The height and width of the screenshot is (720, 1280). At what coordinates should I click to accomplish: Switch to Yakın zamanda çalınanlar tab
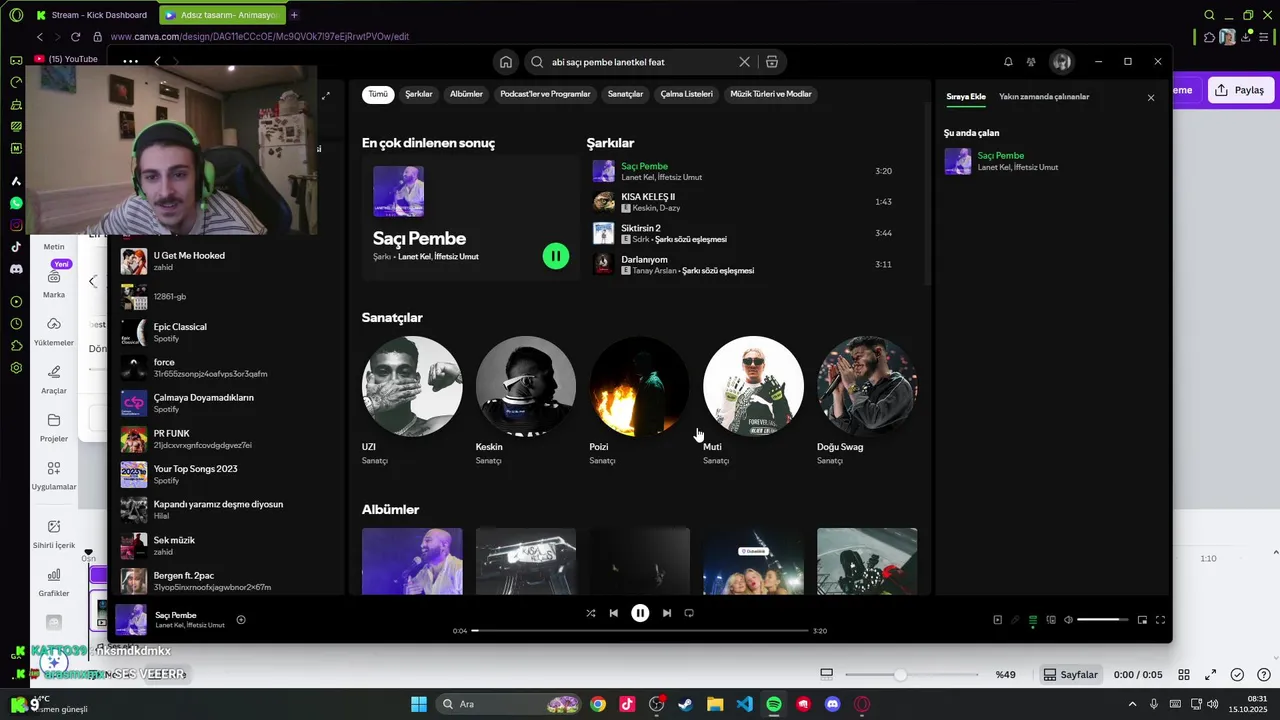[1044, 97]
